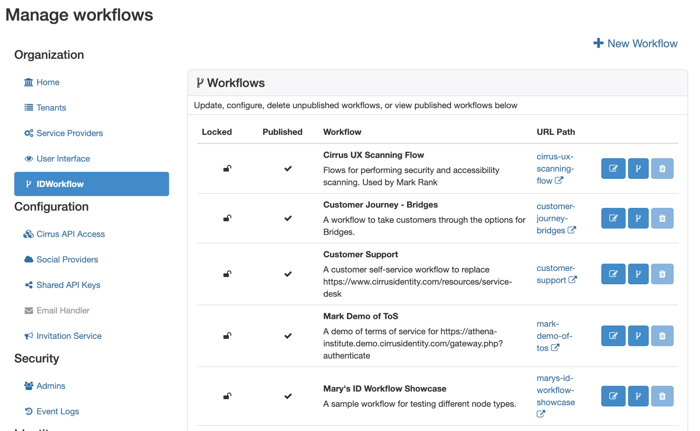This screenshot has width=700, height=431.
Task: Click delete icon for Cirrus UX Scanning Flow
Action: 662,169
